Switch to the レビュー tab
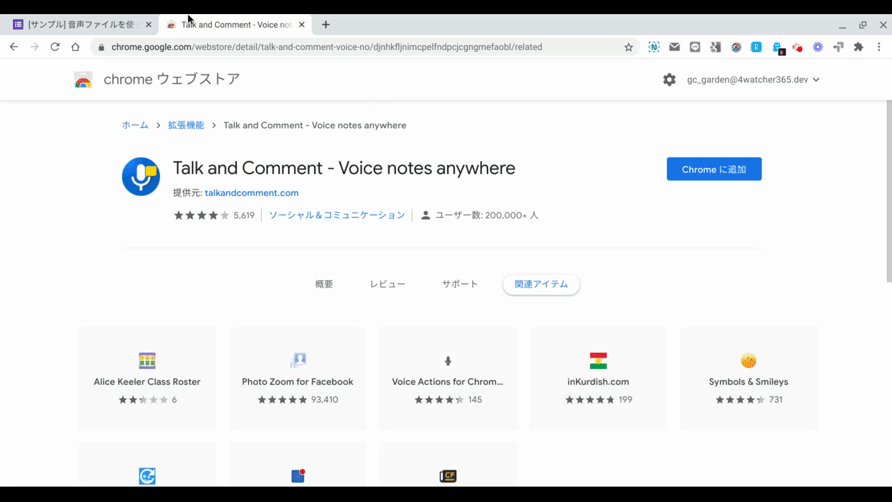This screenshot has width=892, height=502. [387, 284]
